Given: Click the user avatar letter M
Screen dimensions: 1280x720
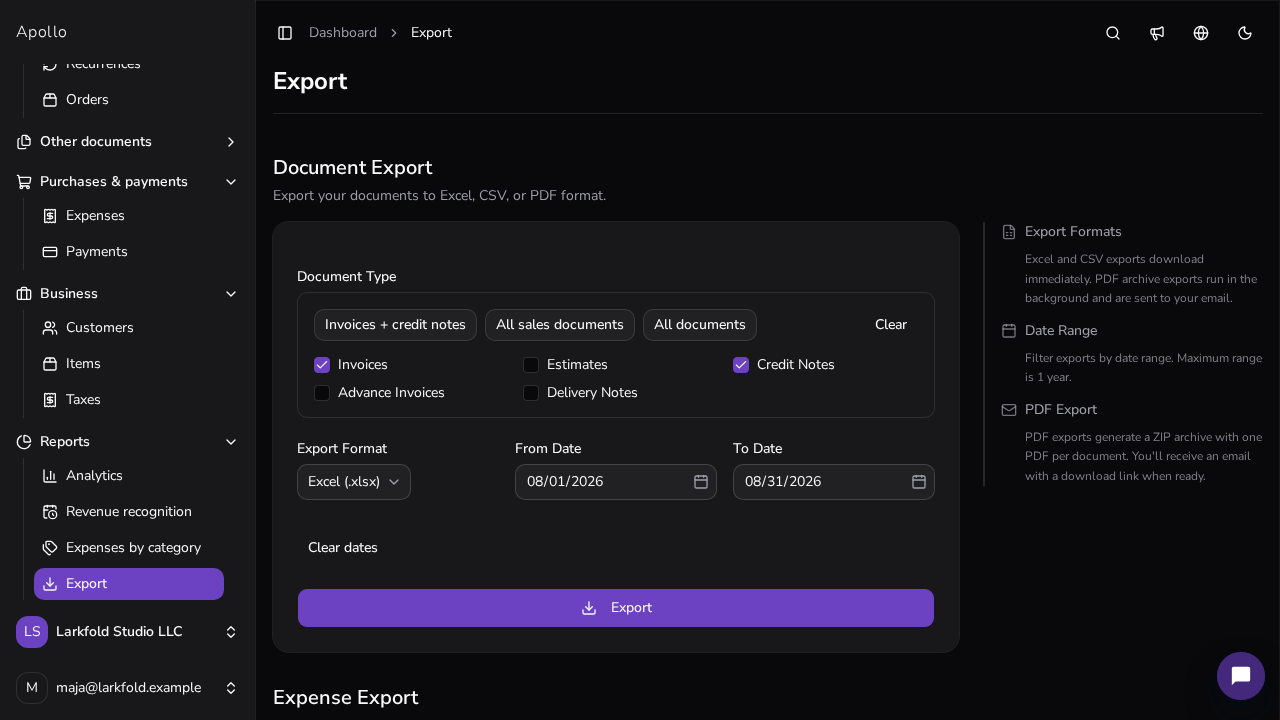Looking at the screenshot, I should click(x=32, y=688).
